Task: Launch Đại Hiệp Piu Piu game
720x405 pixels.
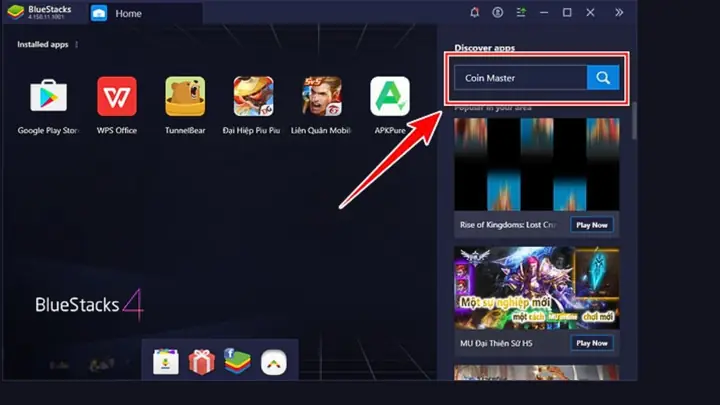Action: [x=253, y=96]
